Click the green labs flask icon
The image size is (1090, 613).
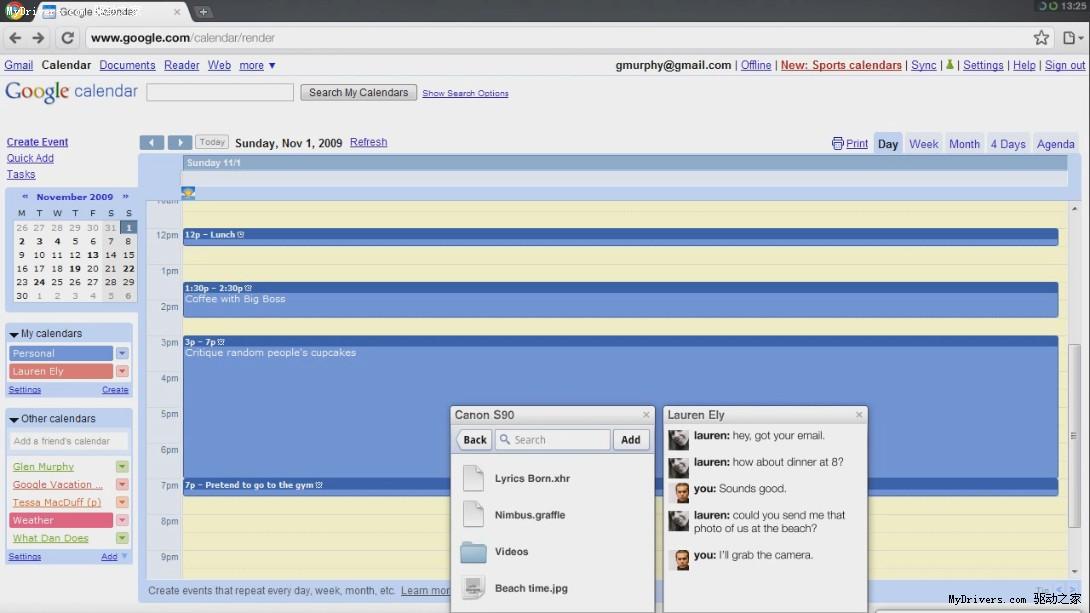(x=950, y=65)
